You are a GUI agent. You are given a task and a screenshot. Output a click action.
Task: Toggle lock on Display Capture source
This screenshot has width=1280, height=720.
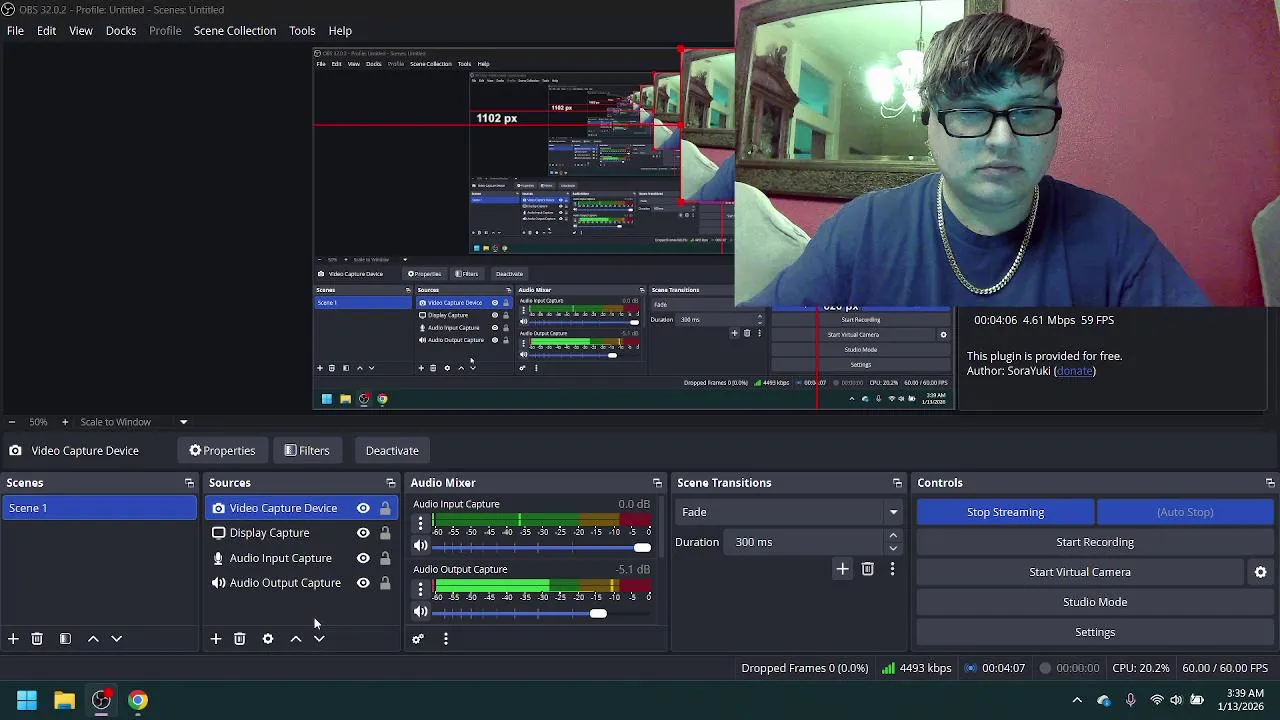[x=385, y=533]
